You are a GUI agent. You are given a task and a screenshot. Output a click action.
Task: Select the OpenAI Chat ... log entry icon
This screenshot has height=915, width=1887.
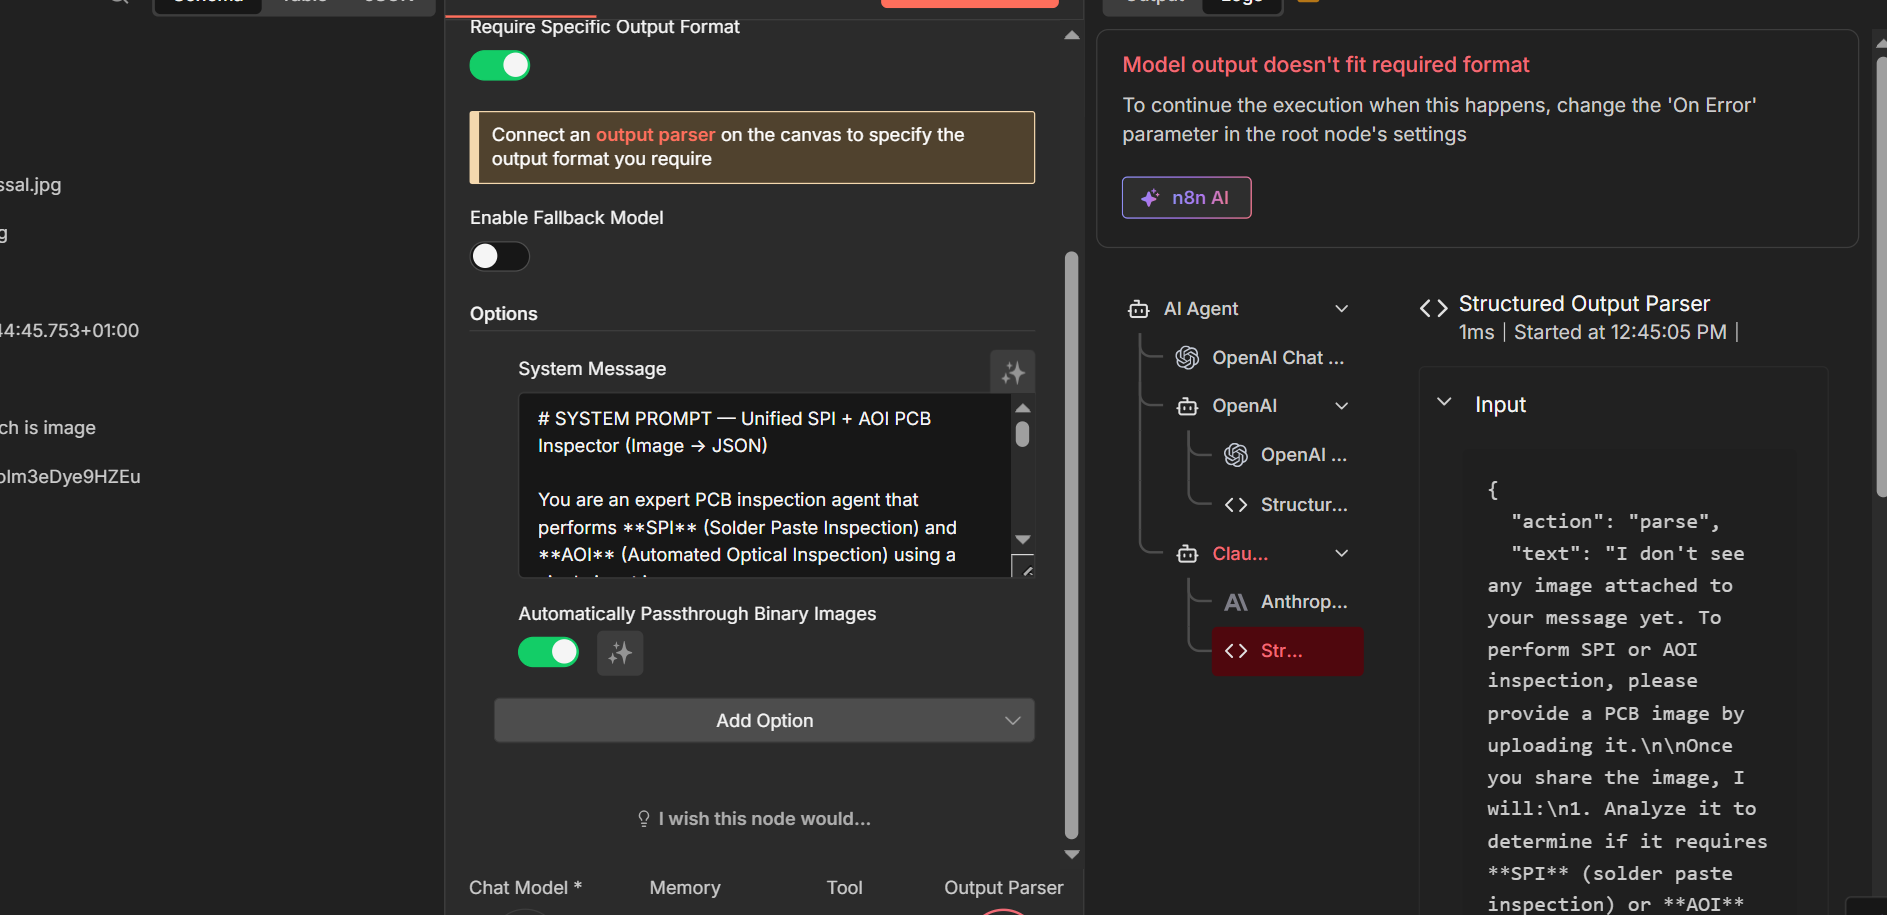1187,358
